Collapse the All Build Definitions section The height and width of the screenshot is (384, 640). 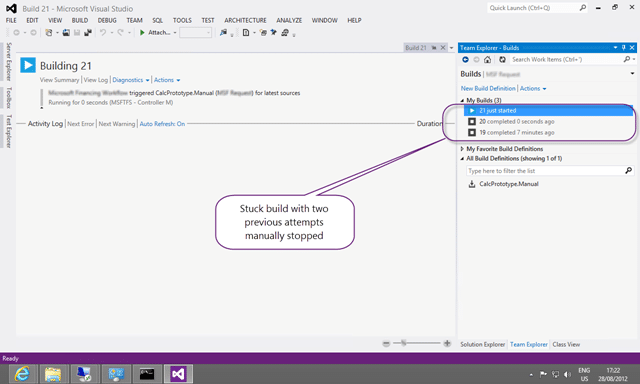pyautogui.click(x=462, y=158)
